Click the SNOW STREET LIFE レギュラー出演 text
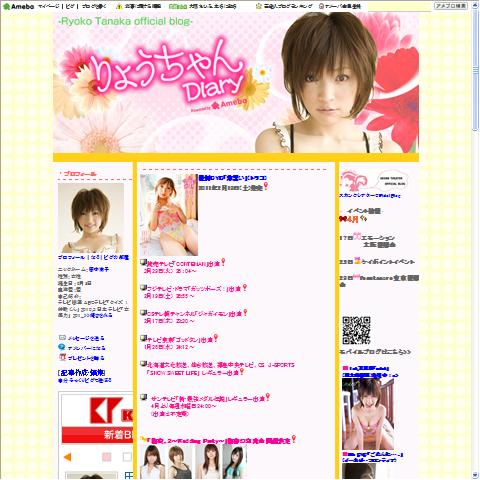Image resolution: width=480 pixels, height=480 pixels. click(192, 373)
